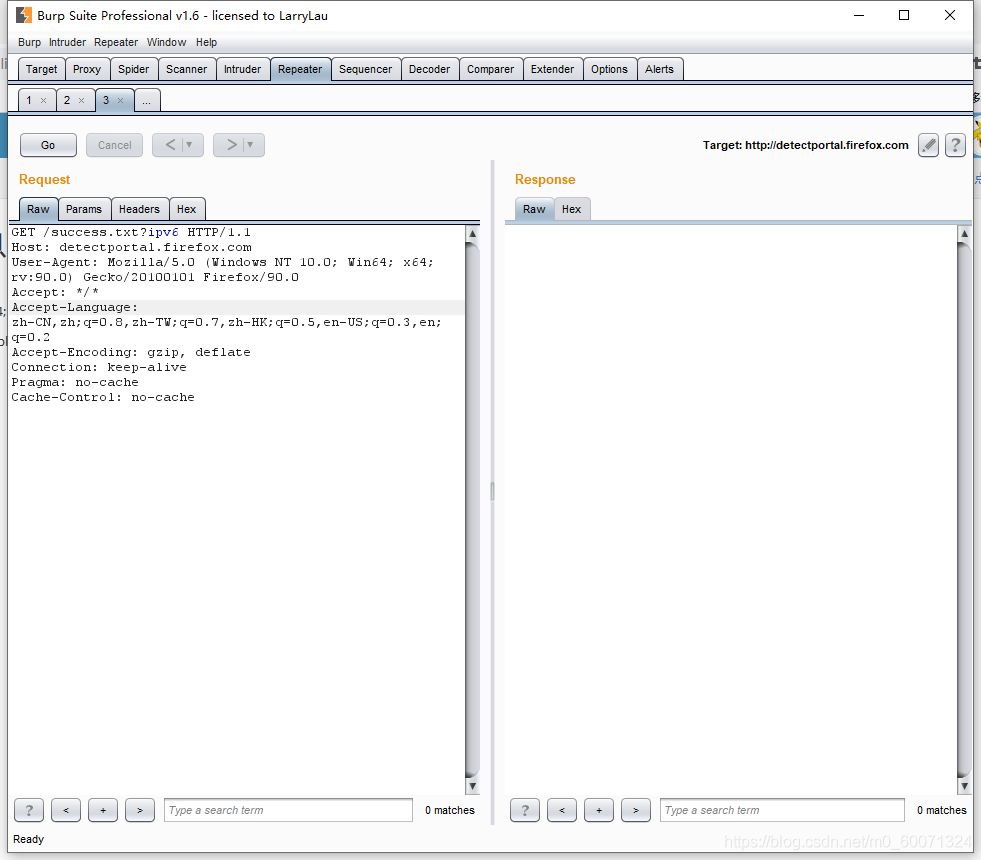Open history-forward dropdown arrow

tap(250, 145)
